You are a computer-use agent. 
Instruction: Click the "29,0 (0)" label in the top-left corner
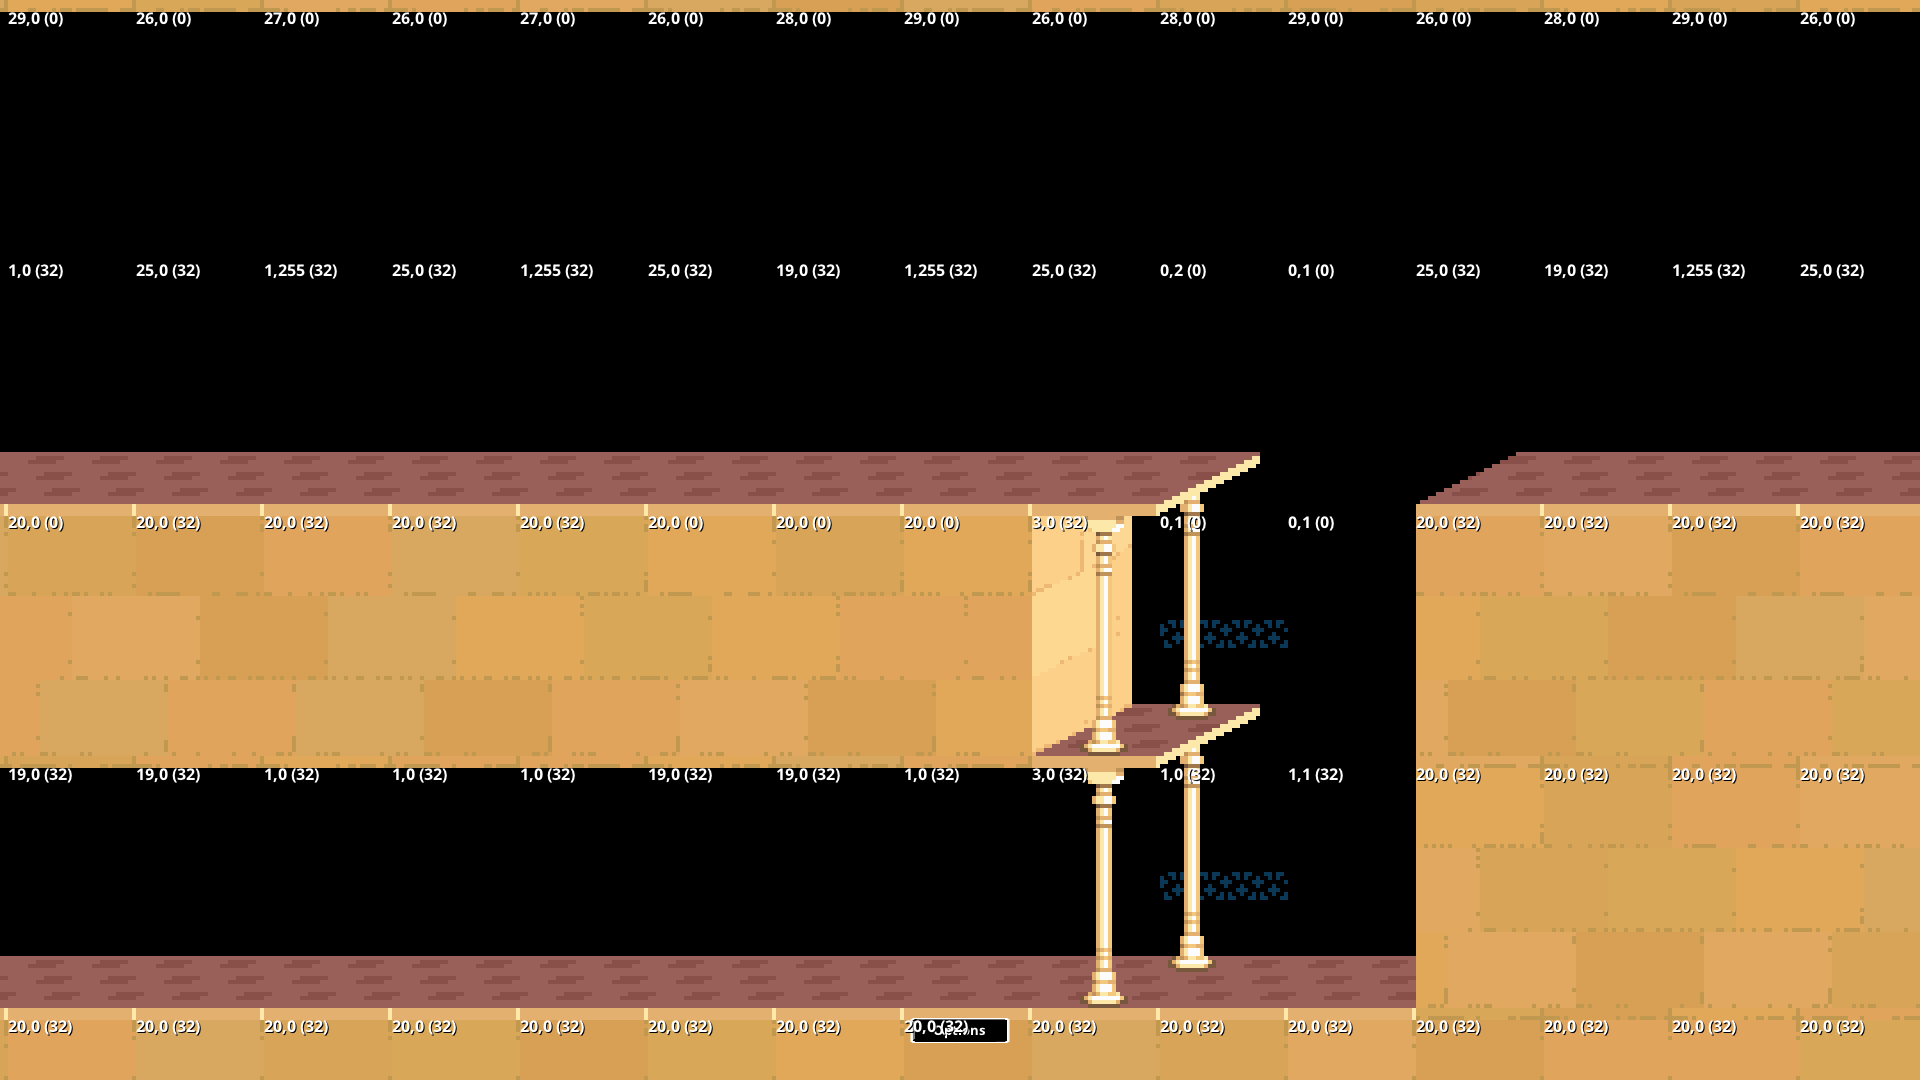pyautogui.click(x=36, y=18)
